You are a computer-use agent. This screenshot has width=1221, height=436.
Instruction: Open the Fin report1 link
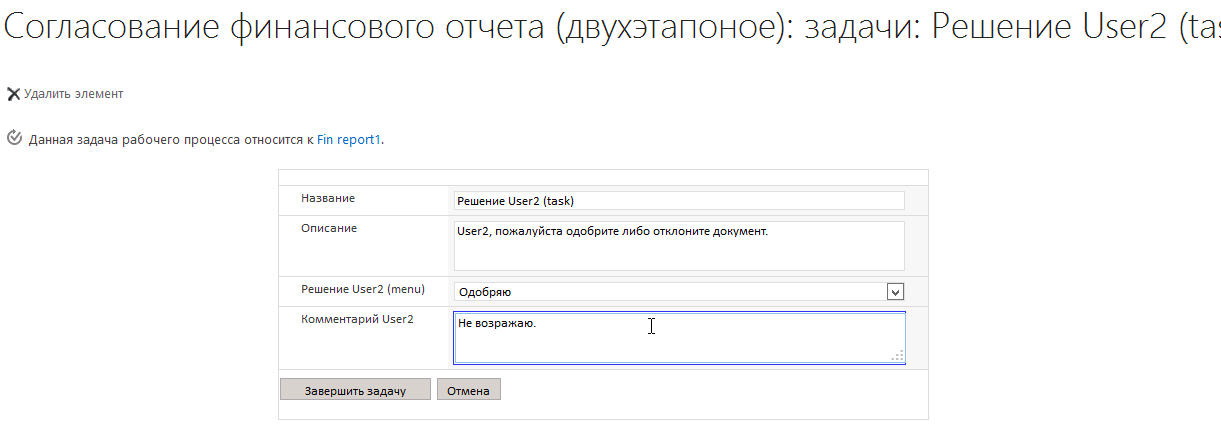coord(349,140)
